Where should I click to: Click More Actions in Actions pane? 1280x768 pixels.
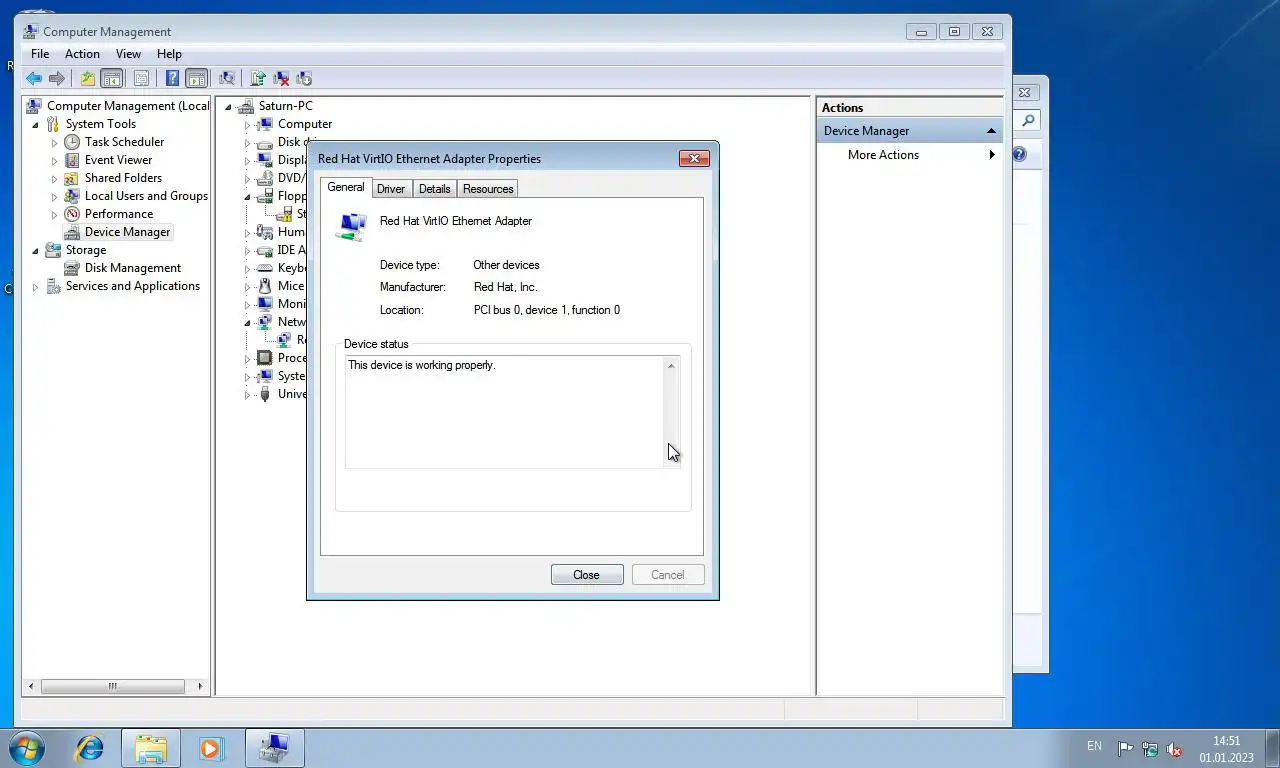click(x=883, y=155)
